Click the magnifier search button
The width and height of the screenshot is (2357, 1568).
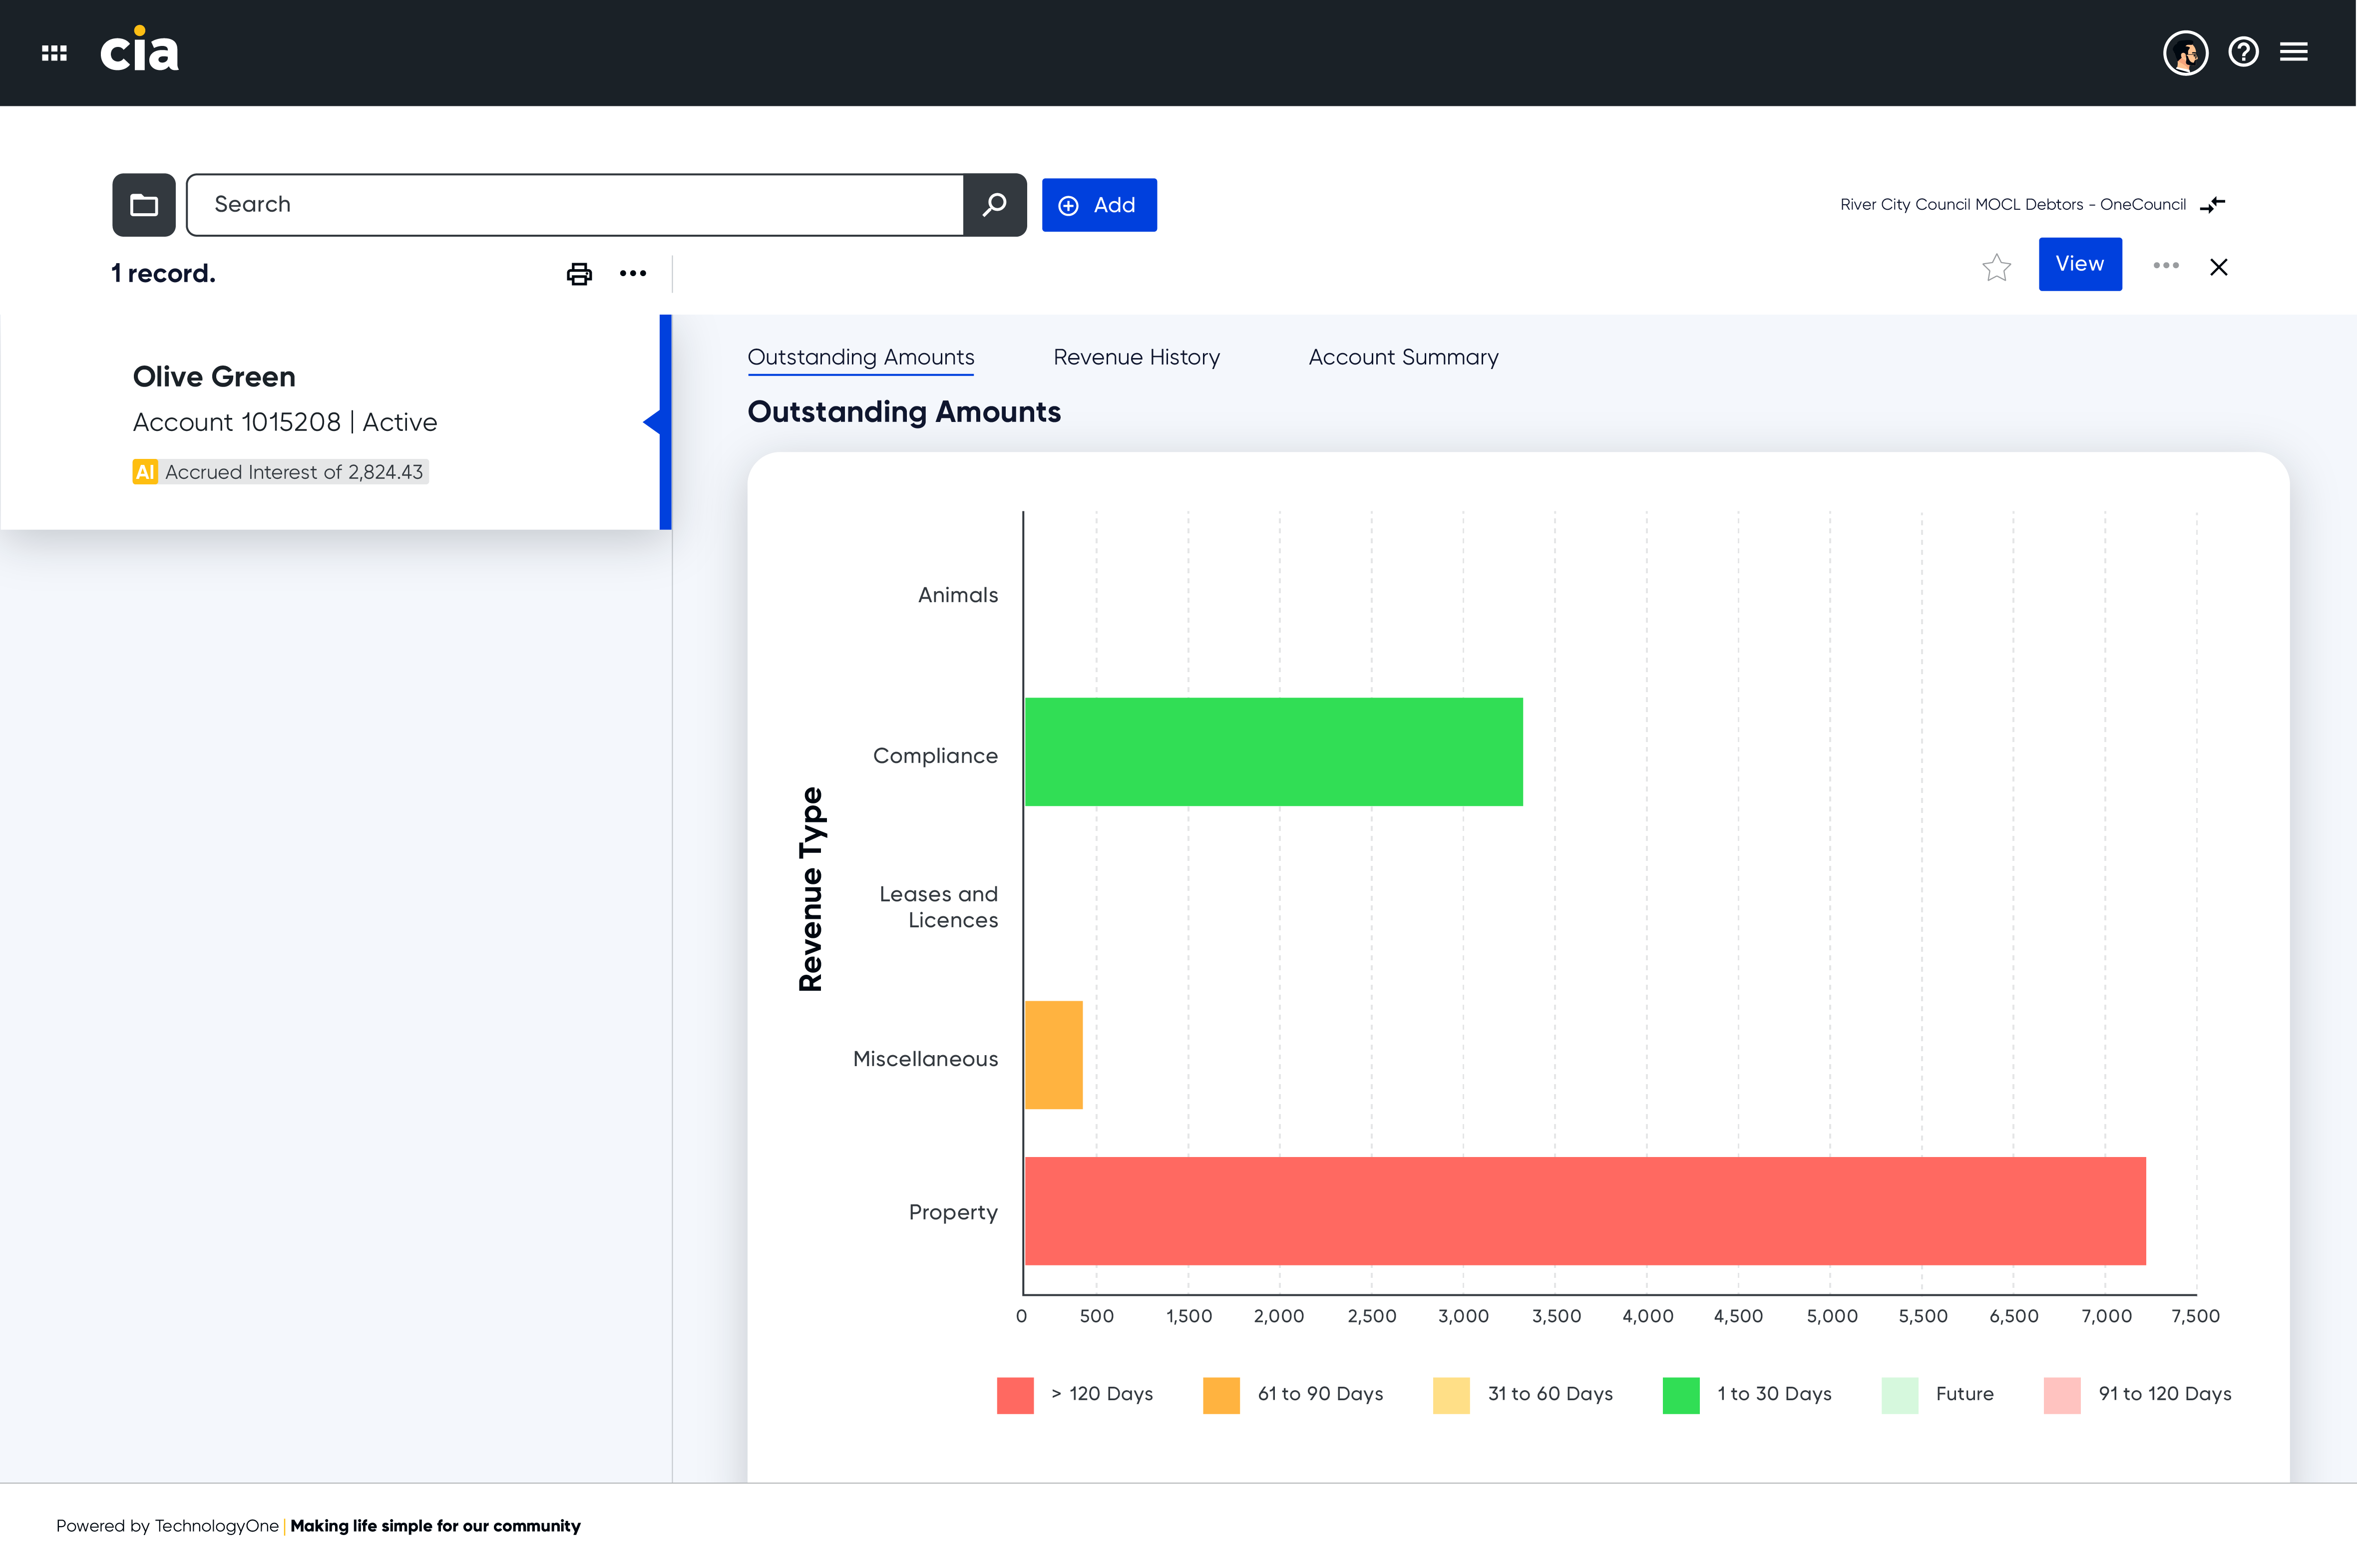pos(995,205)
